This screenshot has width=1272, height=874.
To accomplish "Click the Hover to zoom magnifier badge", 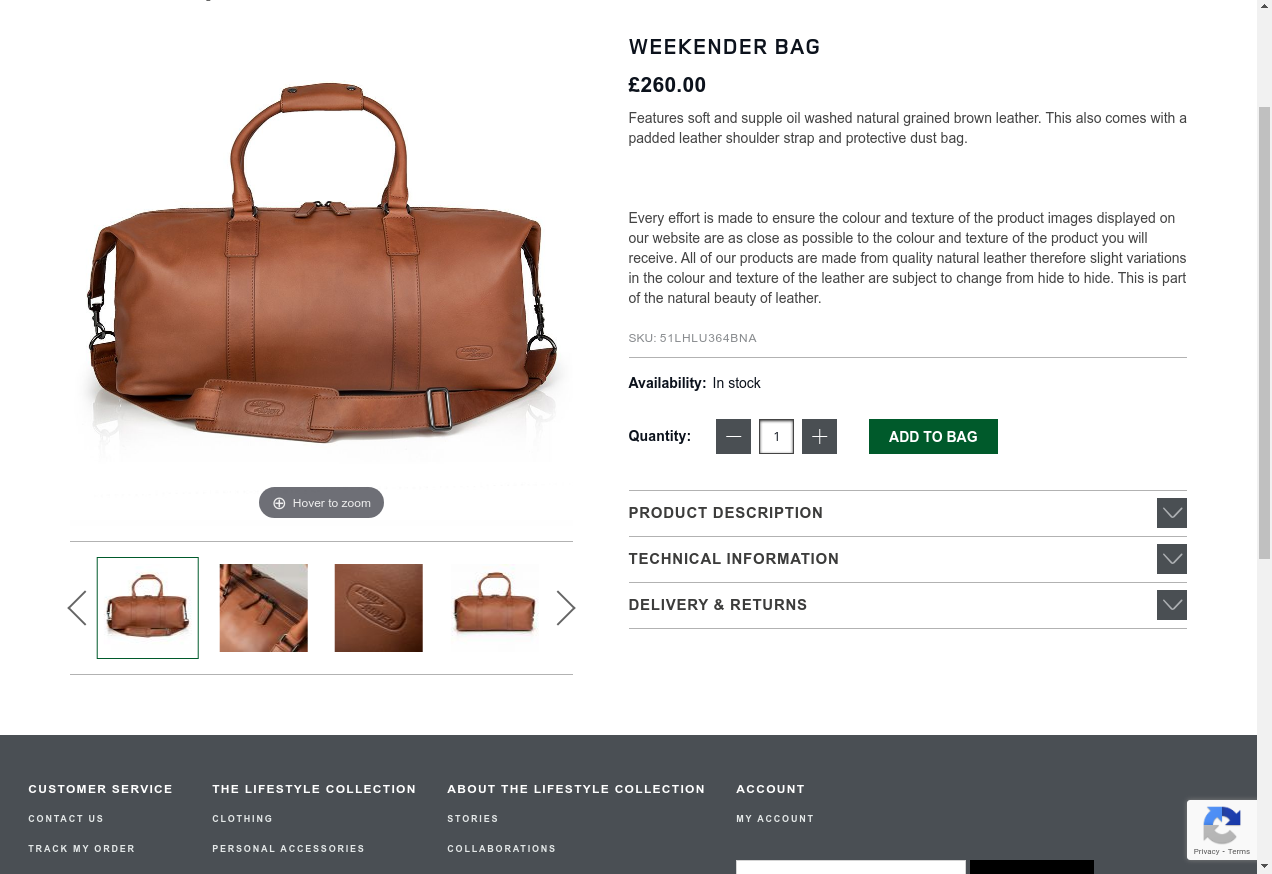I will pyautogui.click(x=321, y=503).
